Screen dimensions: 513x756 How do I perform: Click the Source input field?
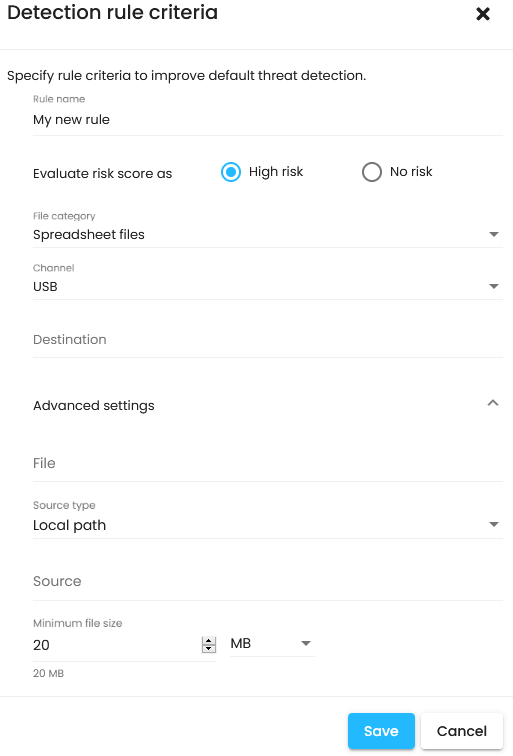268,581
